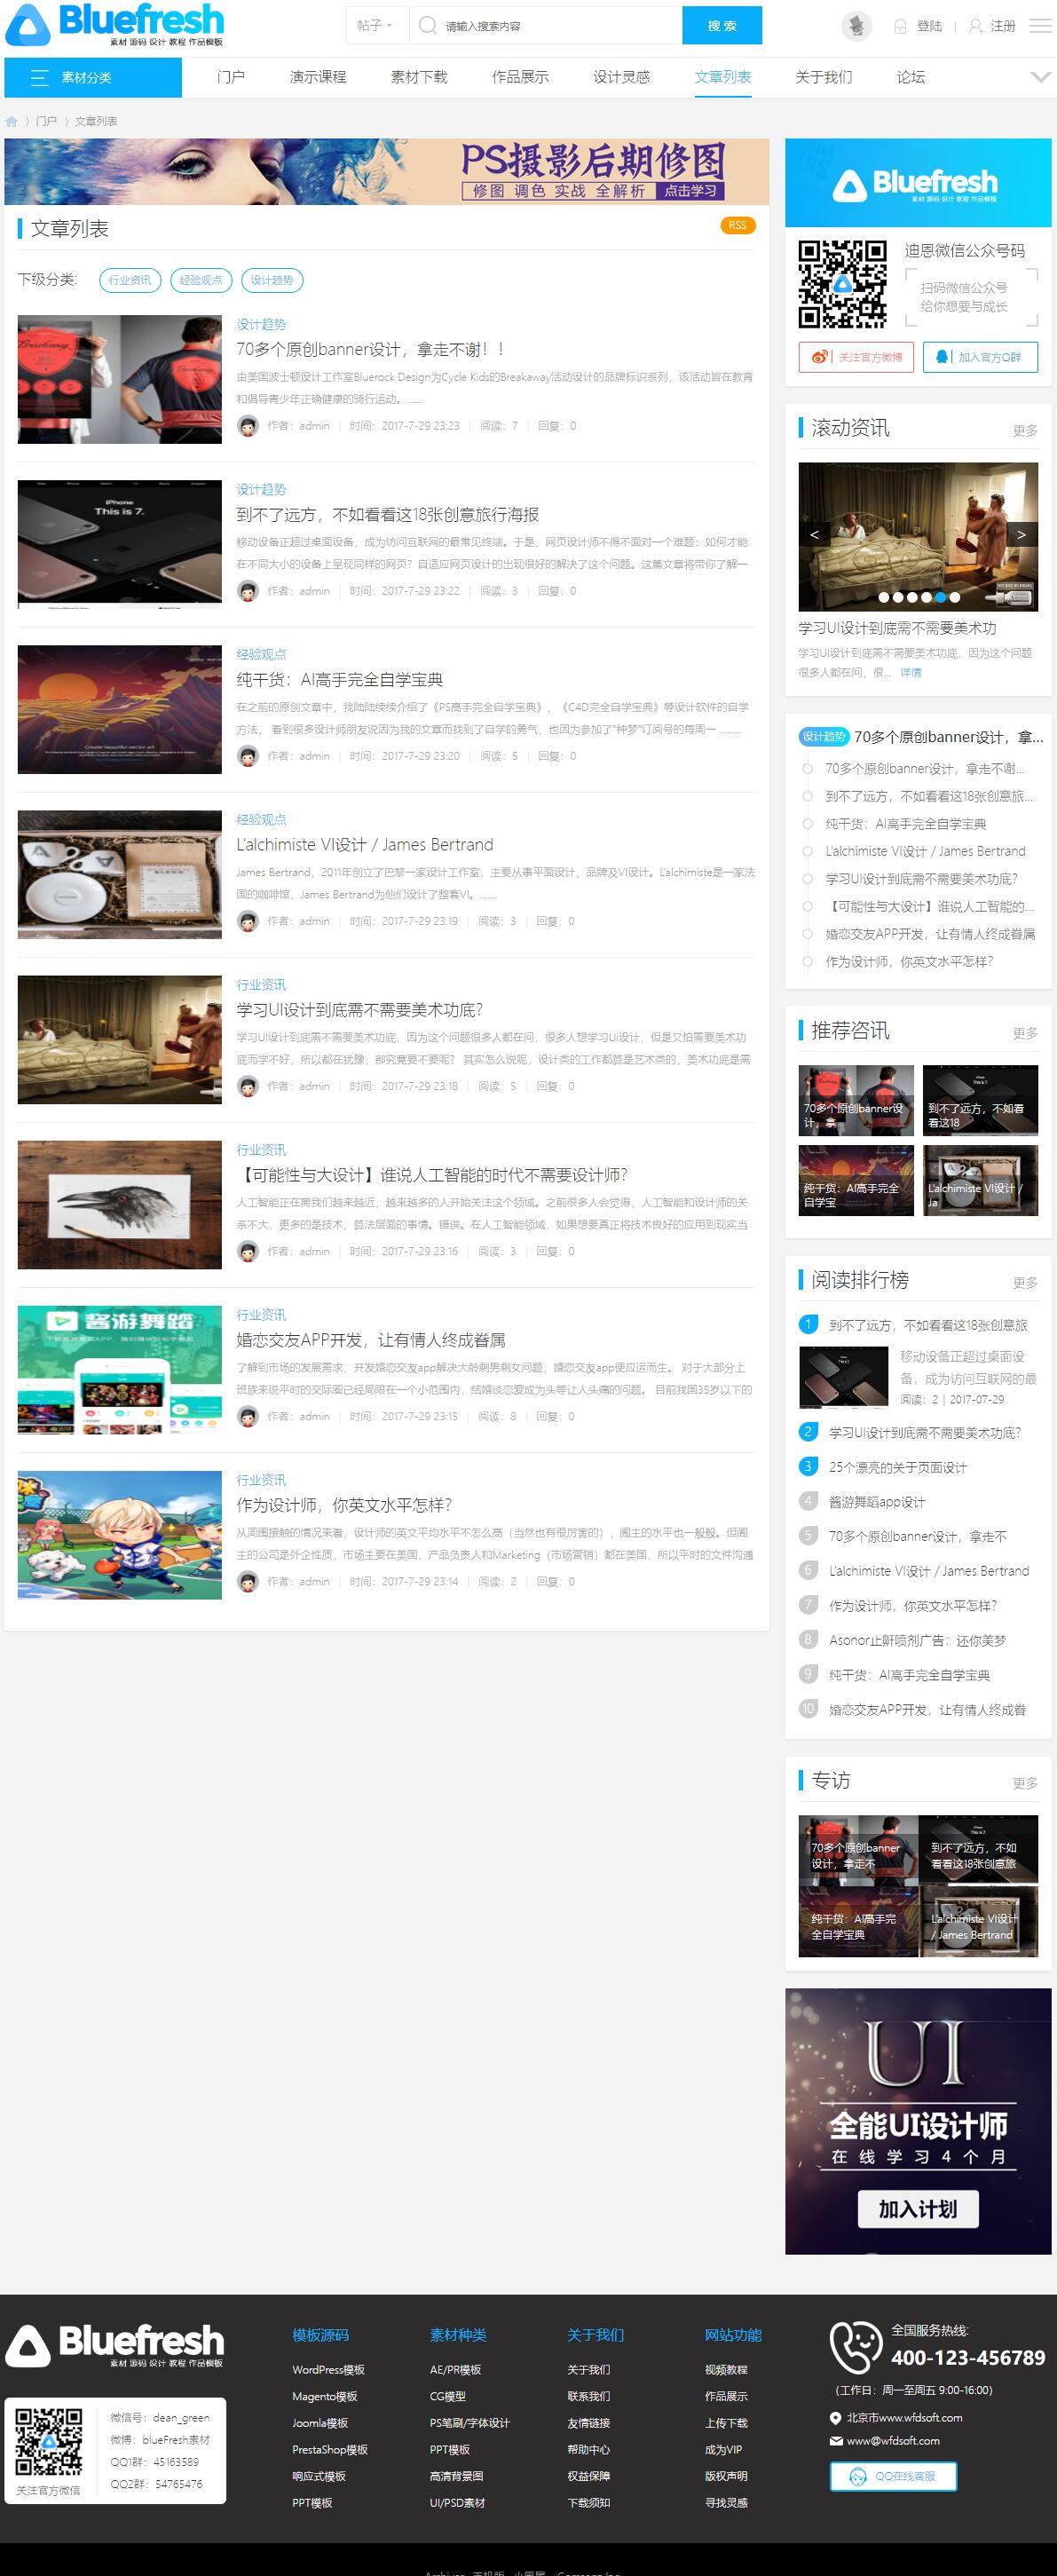1057x2576 pixels.
Task: Go to previous slide with left arrow
Action: 814,535
